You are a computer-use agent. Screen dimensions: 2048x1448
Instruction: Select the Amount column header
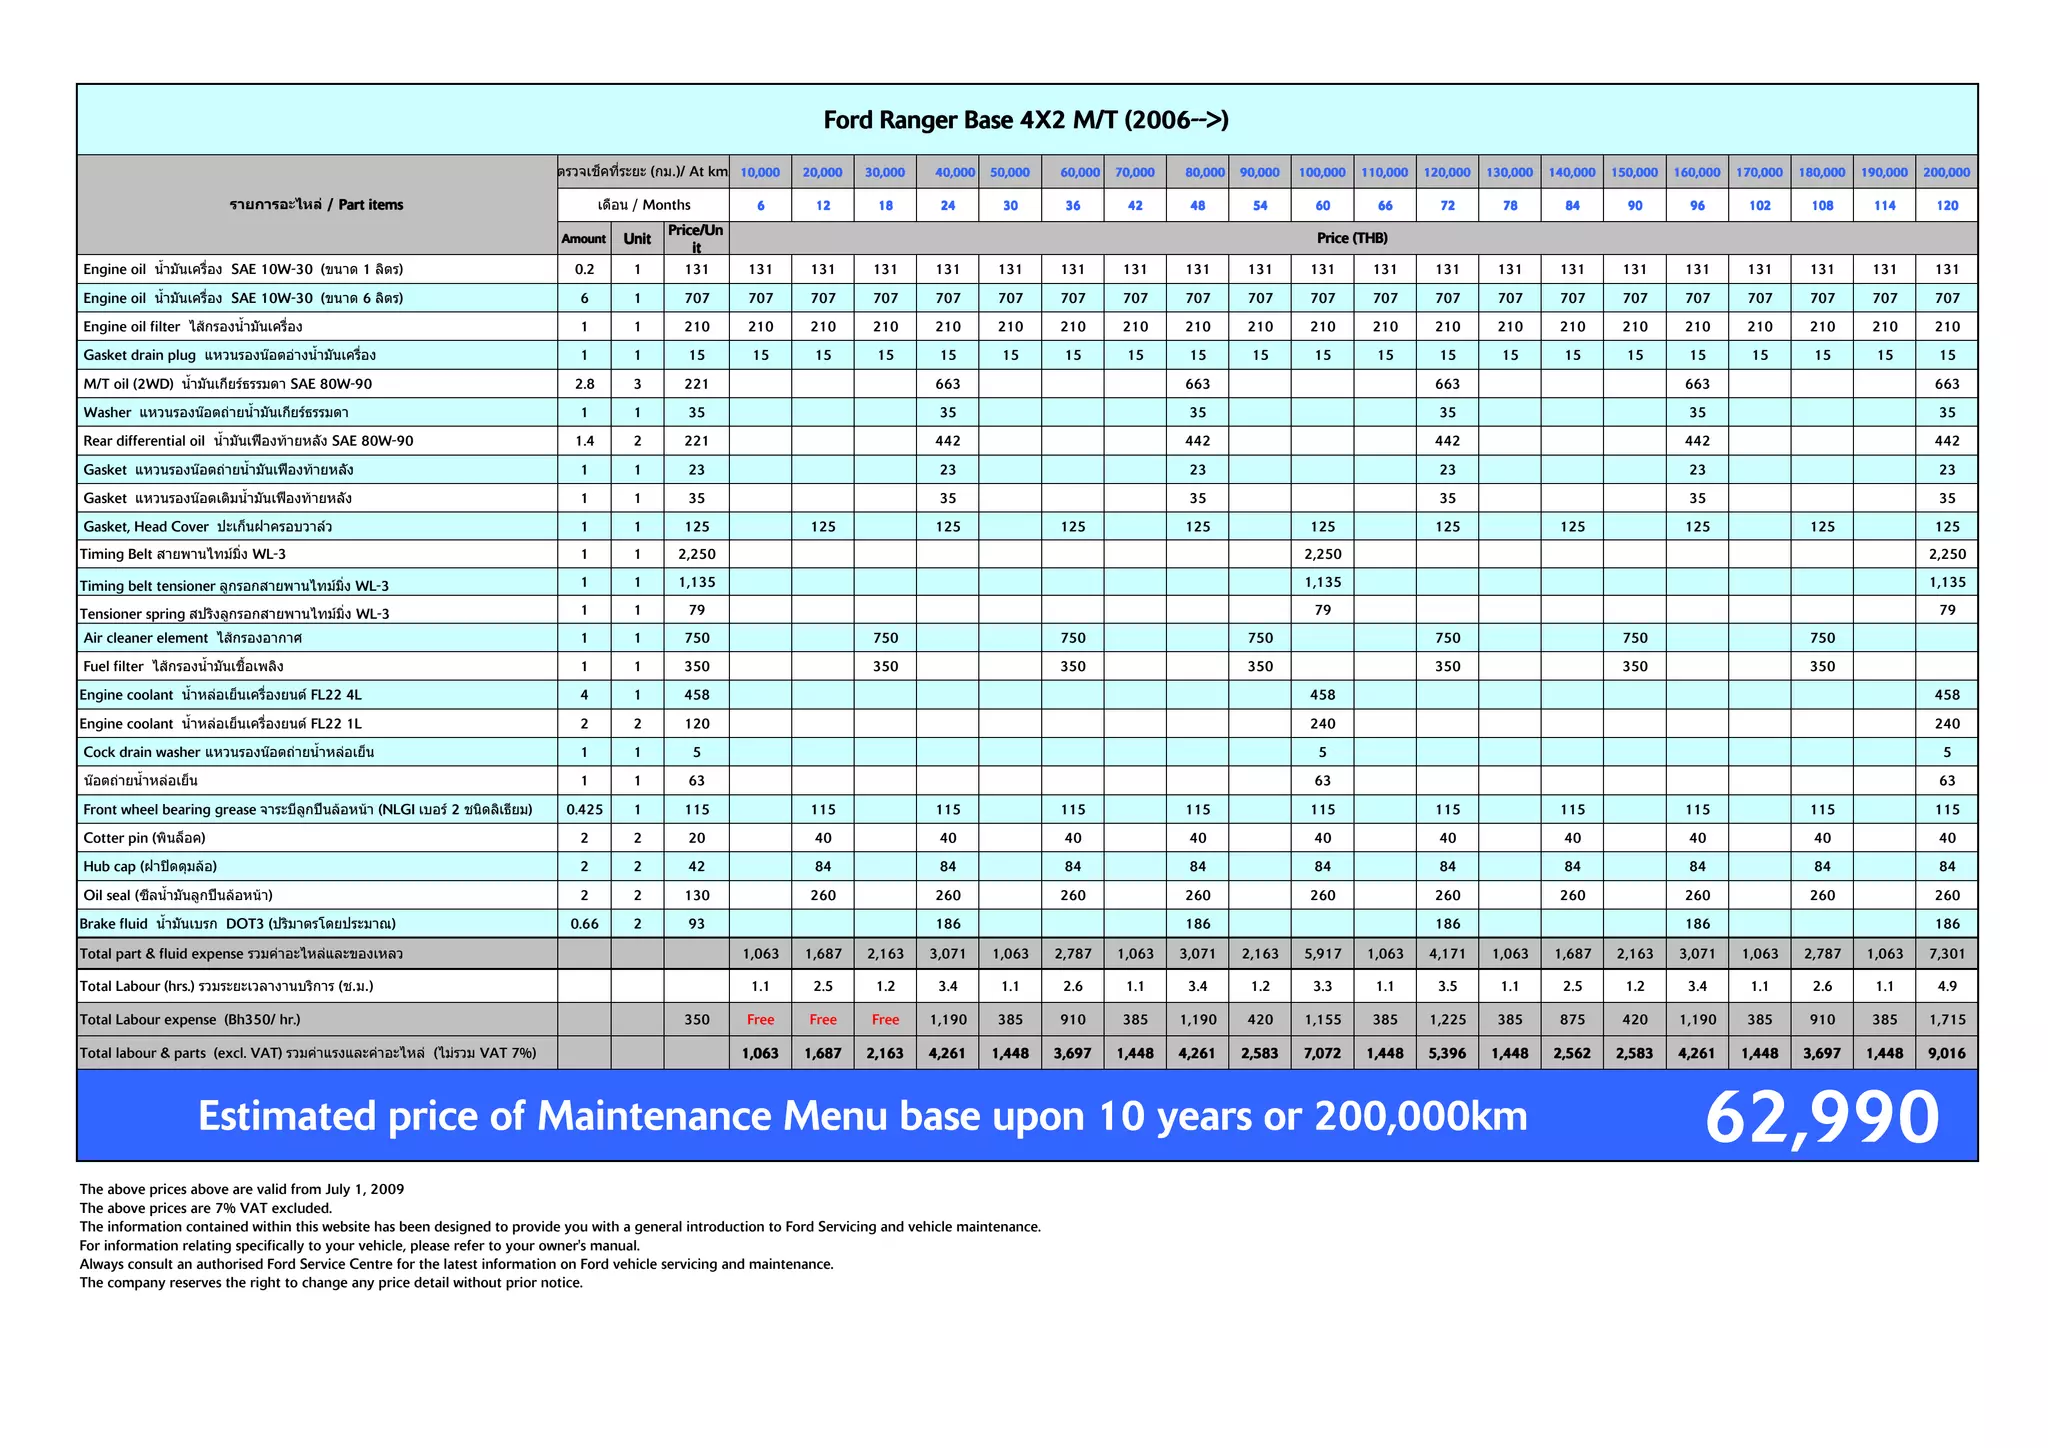[x=583, y=239]
